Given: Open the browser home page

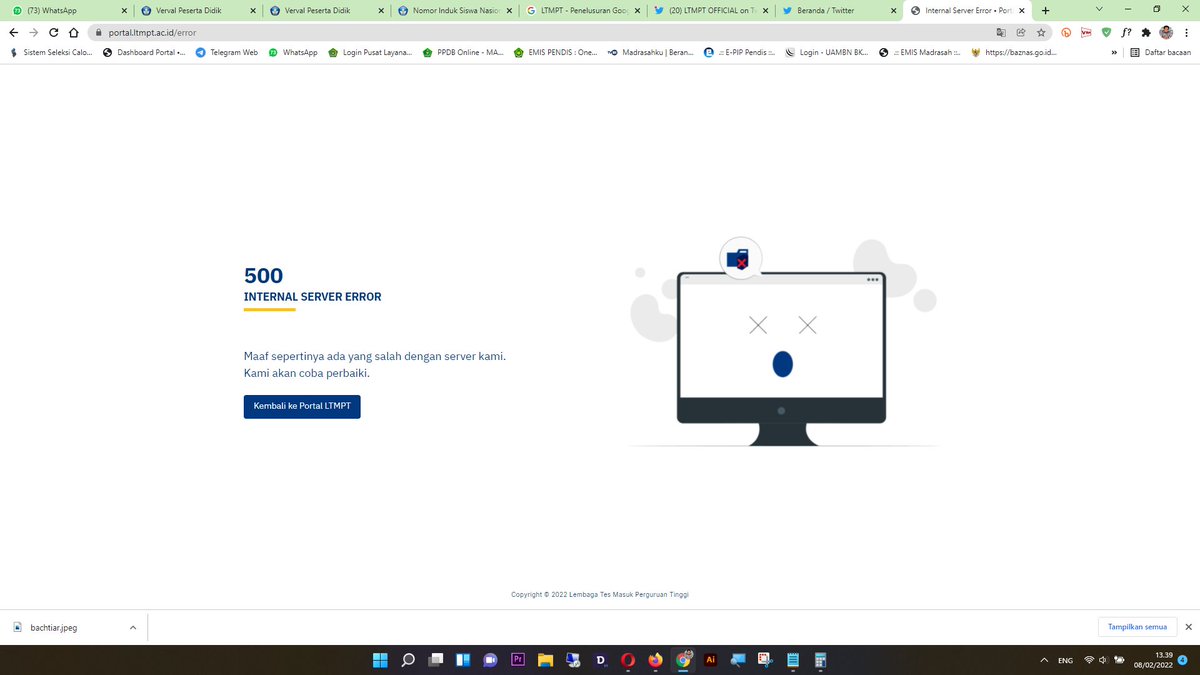Looking at the screenshot, I should click(73, 32).
